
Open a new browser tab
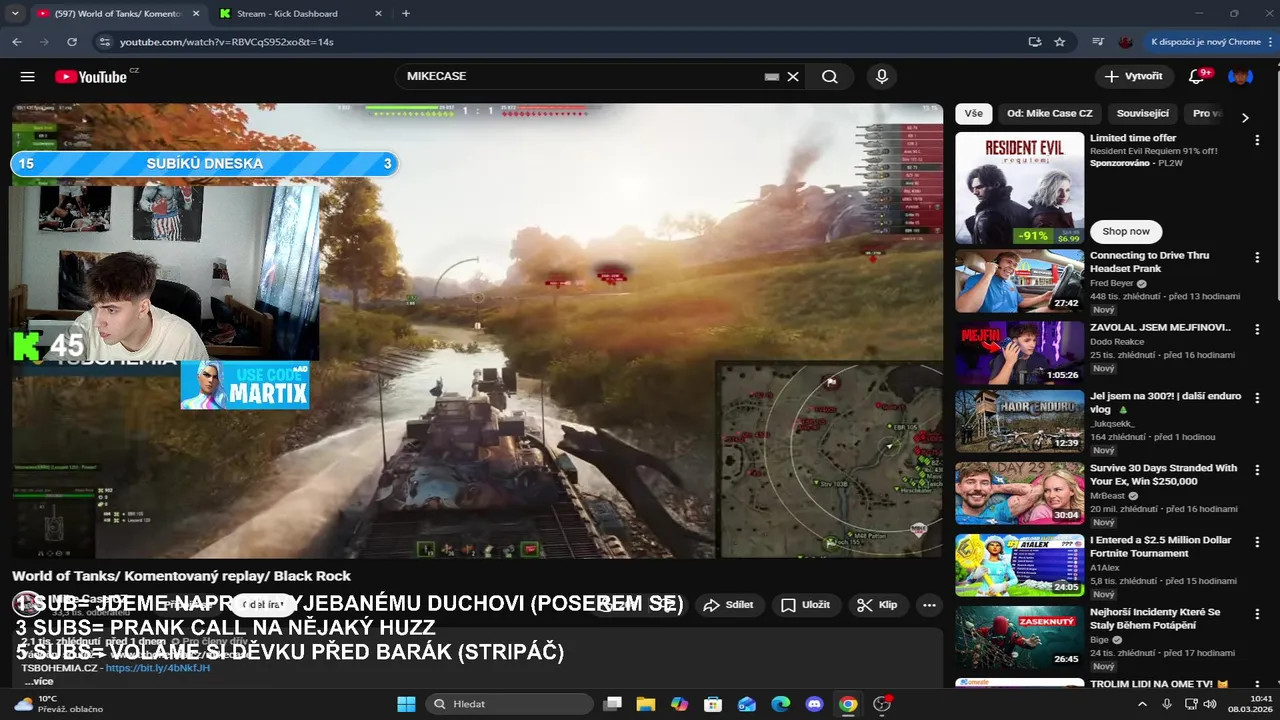[405, 14]
